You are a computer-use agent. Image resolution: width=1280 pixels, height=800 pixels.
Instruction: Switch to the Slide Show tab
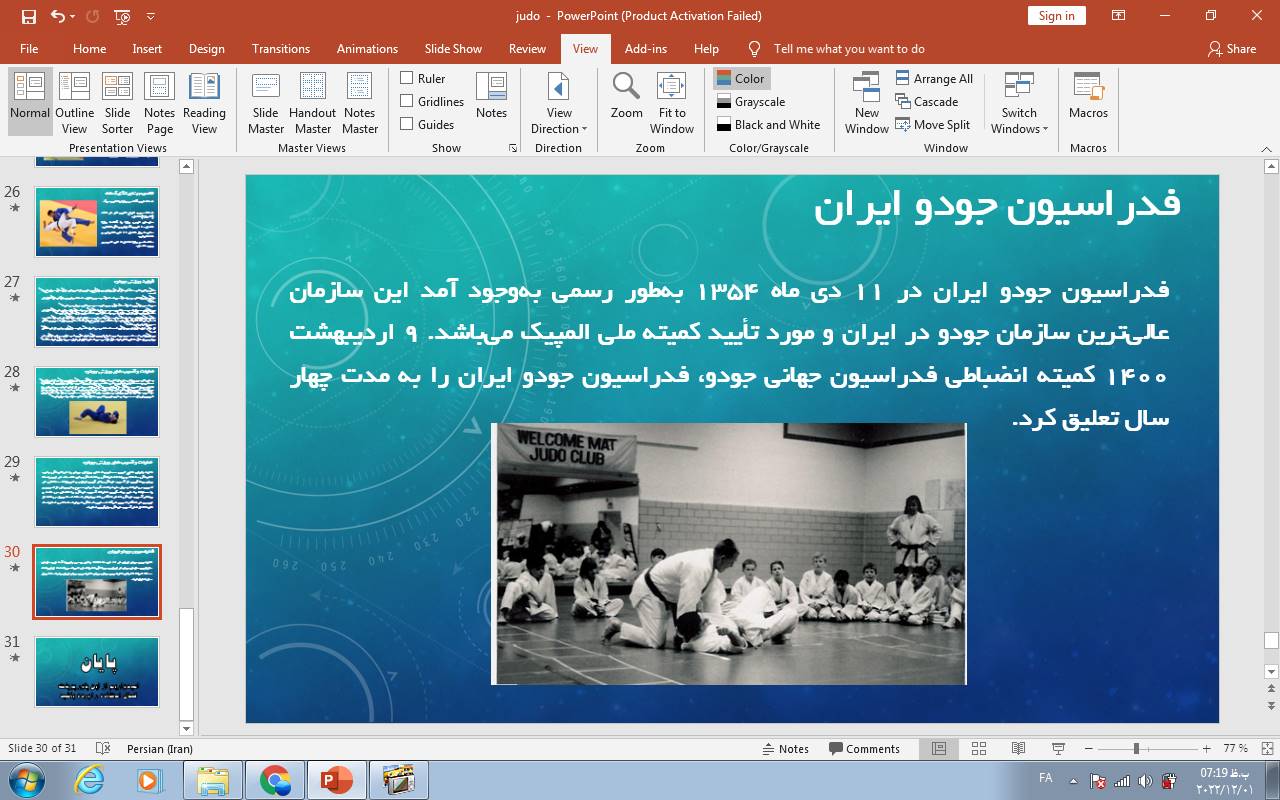(453, 48)
